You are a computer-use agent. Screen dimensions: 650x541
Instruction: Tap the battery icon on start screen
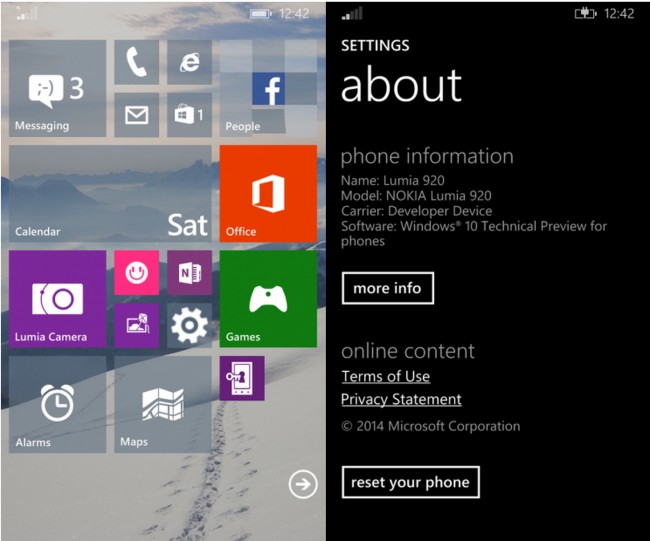261,14
